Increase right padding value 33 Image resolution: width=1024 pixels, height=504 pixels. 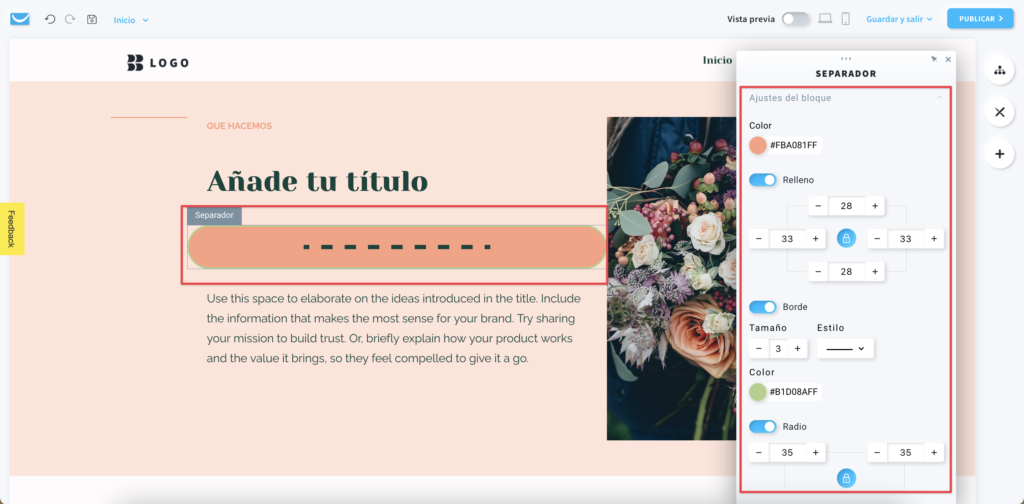pyautogui.click(x=934, y=239)
